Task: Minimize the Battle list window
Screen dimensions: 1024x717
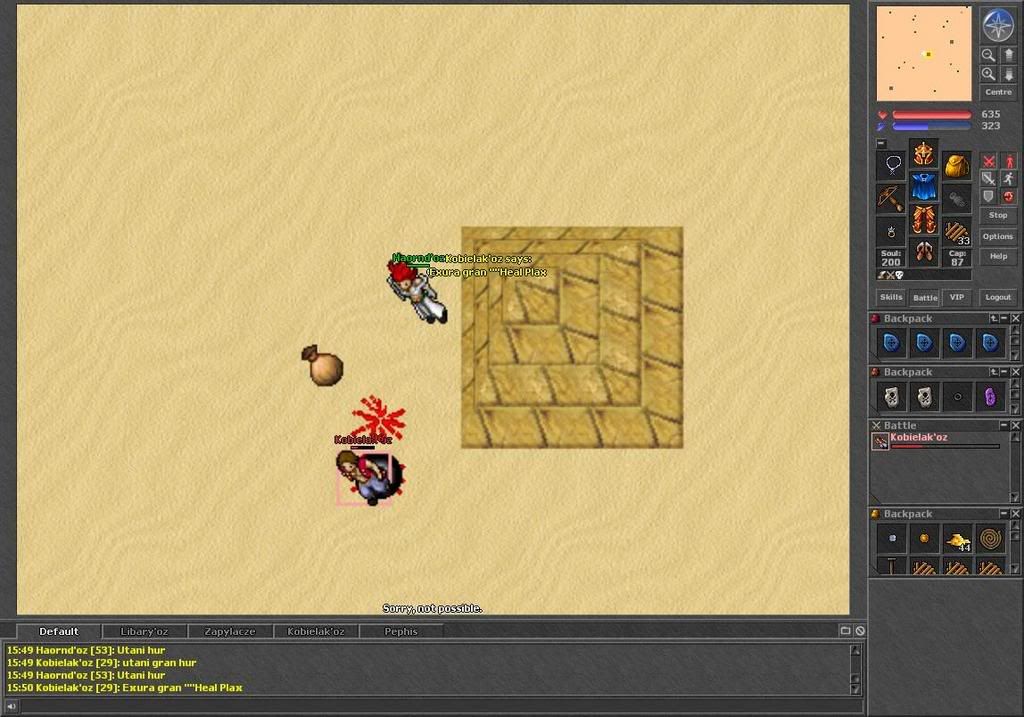Action: pyautogui.click(x=1004, y=426)
